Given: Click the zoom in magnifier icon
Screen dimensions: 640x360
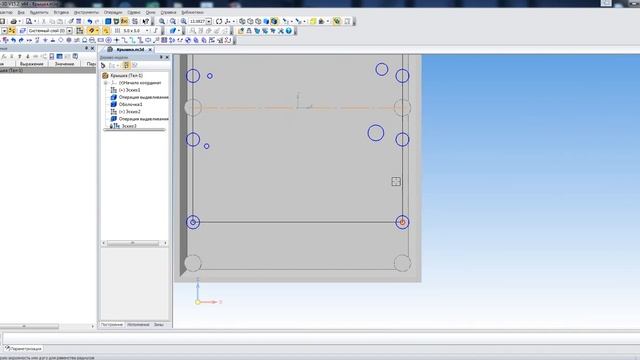Looking at the screenshot, I should [x=162, y=21].
